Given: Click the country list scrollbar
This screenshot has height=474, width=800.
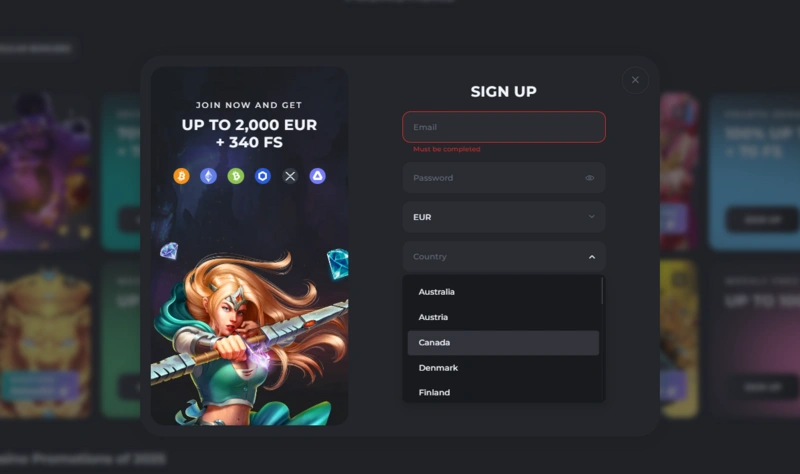Looking at the screenshot, I should (x=603, y=291).
